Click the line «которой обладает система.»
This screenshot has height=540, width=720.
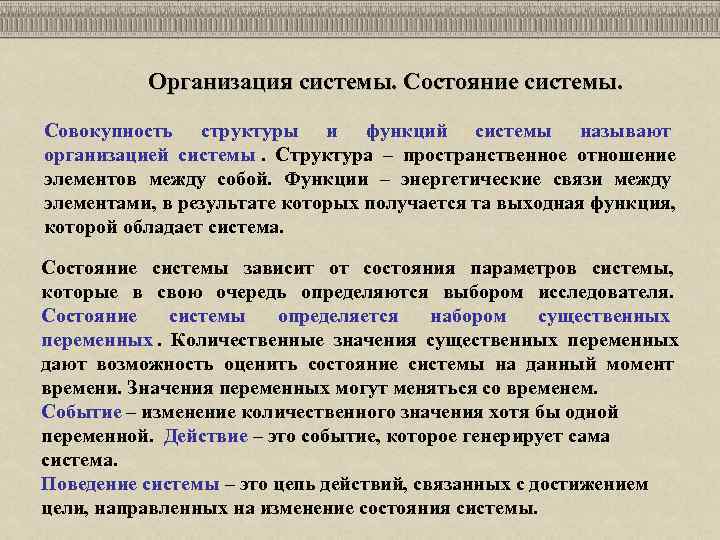click(x=164, y=228)
